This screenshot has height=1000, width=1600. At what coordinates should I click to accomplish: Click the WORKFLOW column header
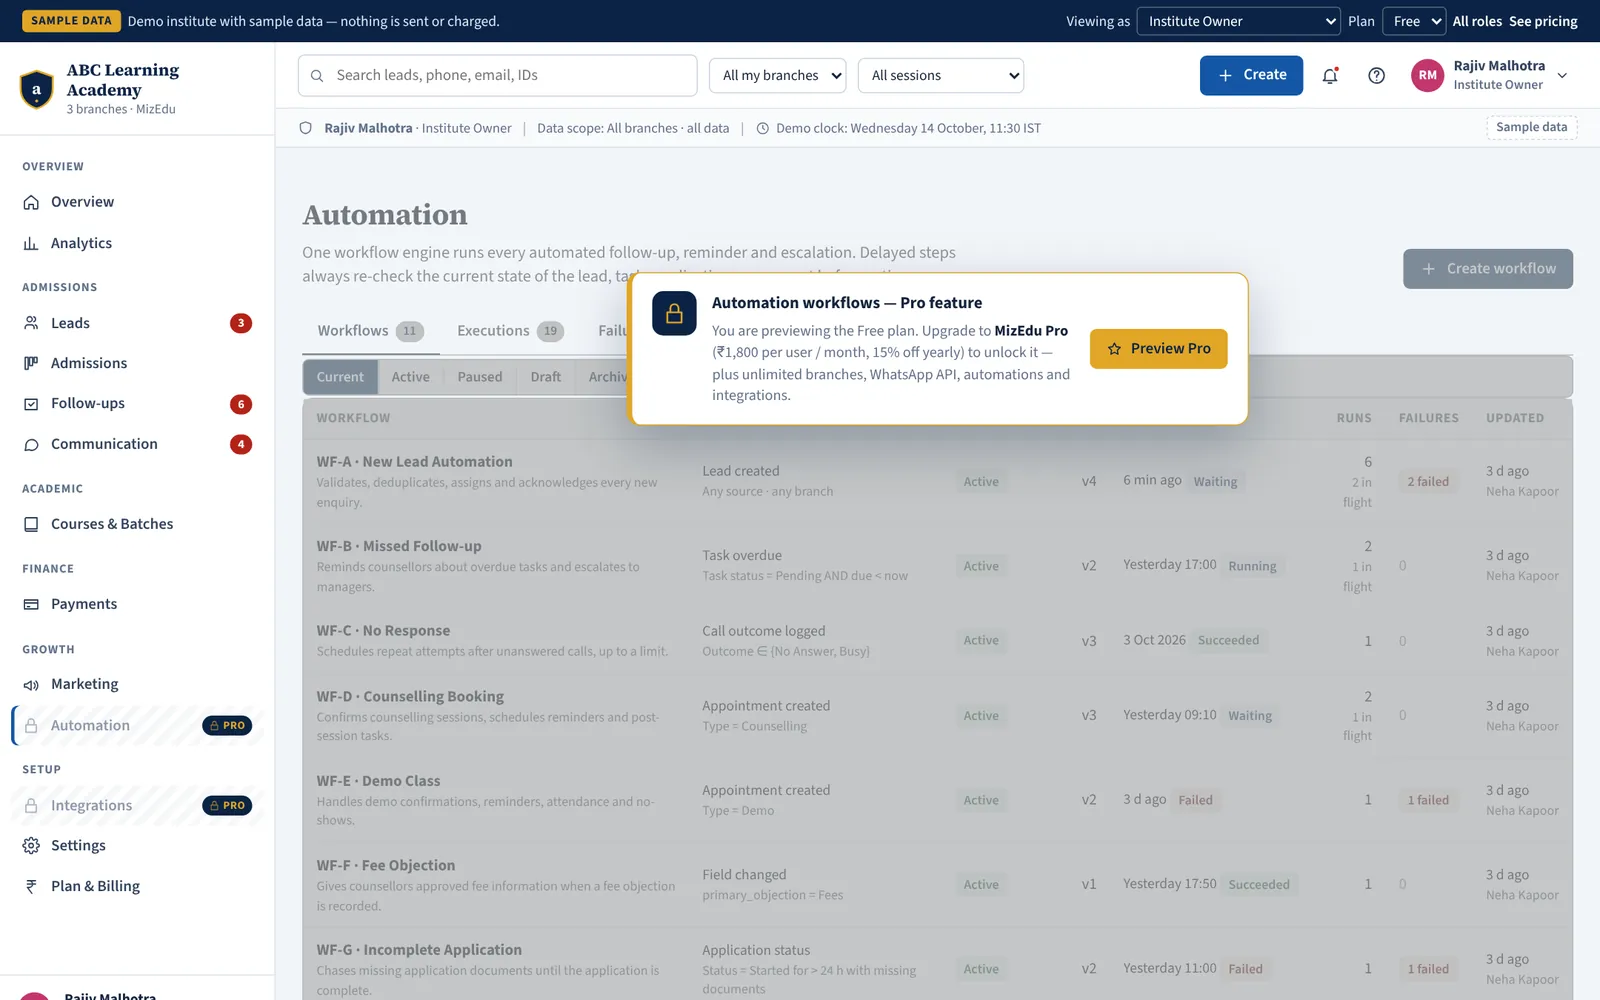click(x=353, y=418)
